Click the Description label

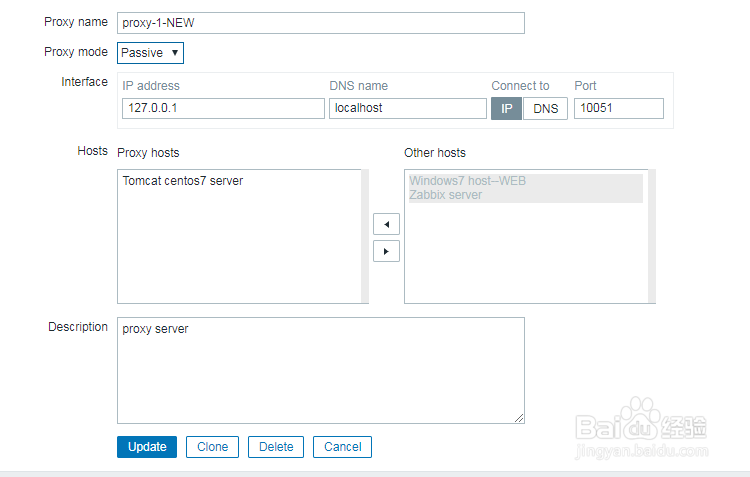pos(78,327)
